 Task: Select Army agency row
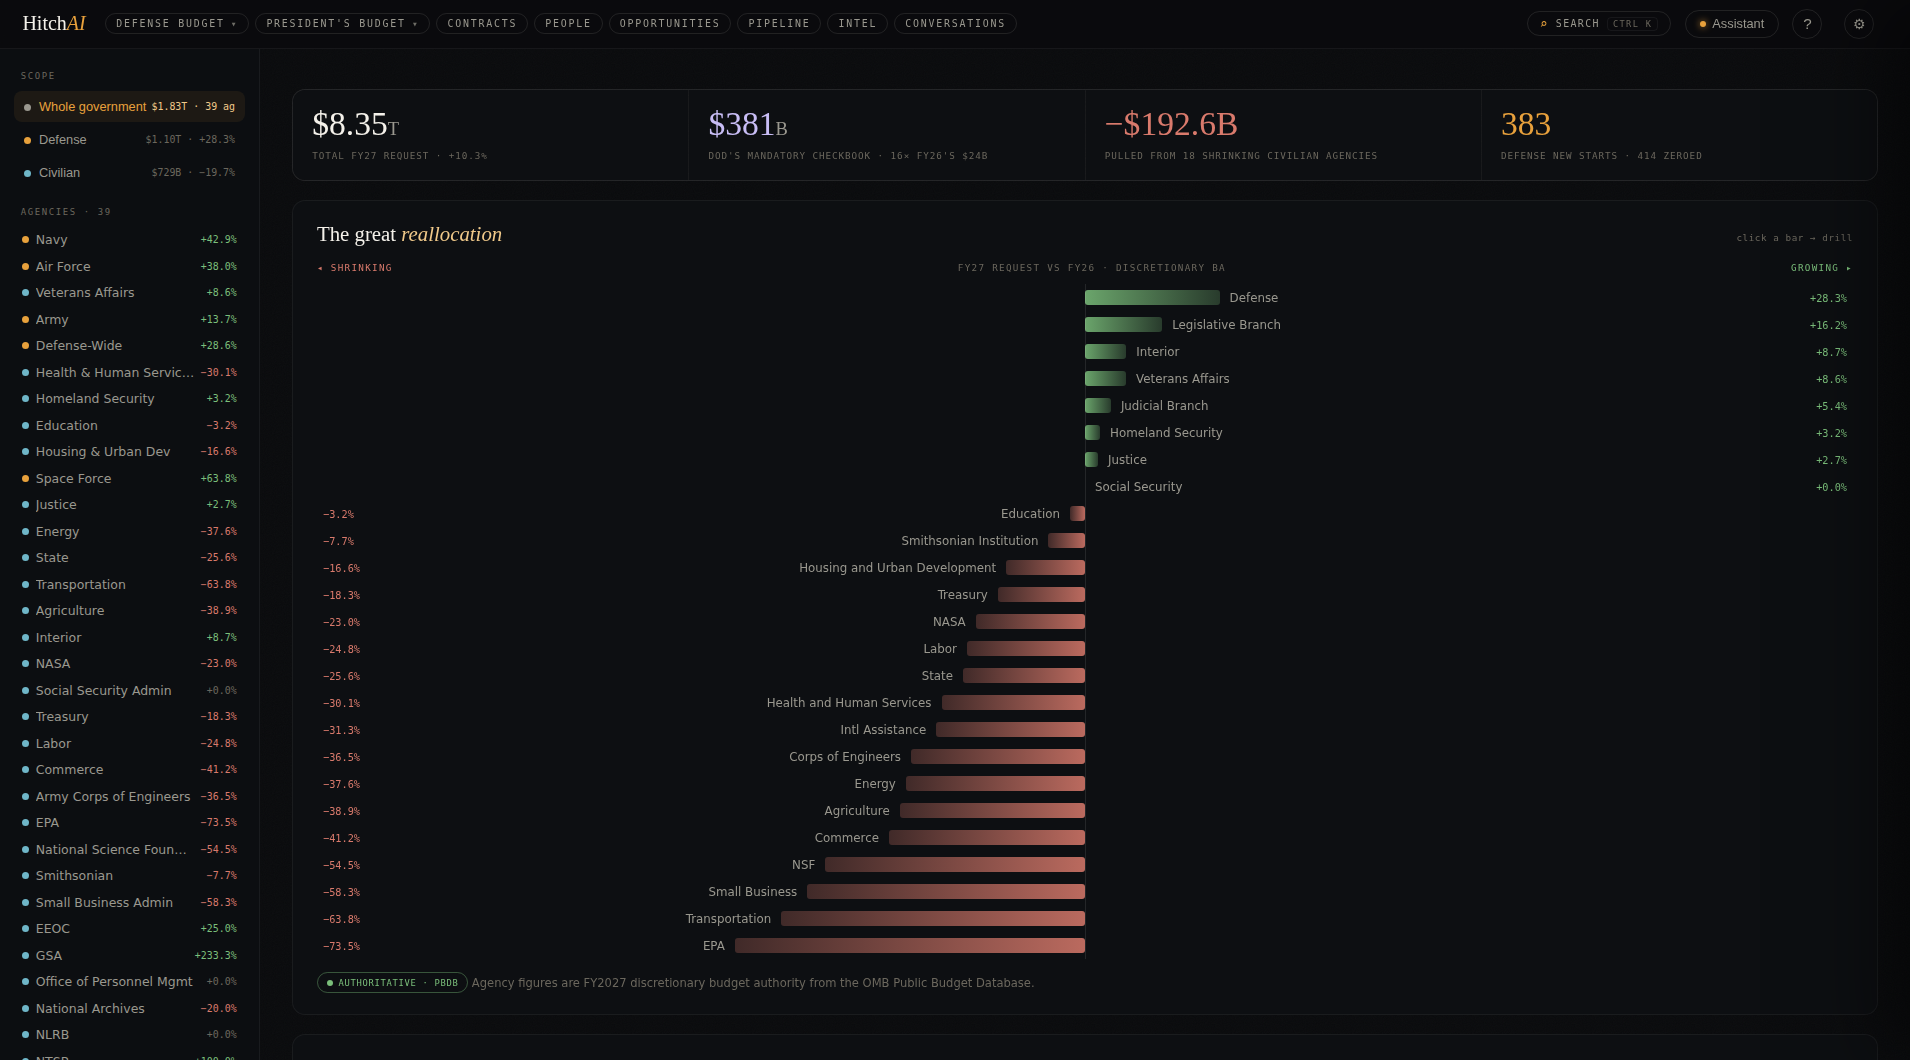pyautogui.click(x=129, y=320)
